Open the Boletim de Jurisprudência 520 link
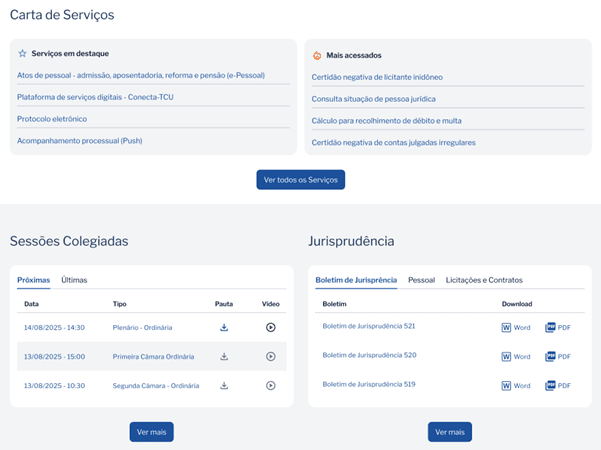601x450 pixels. 368,355
